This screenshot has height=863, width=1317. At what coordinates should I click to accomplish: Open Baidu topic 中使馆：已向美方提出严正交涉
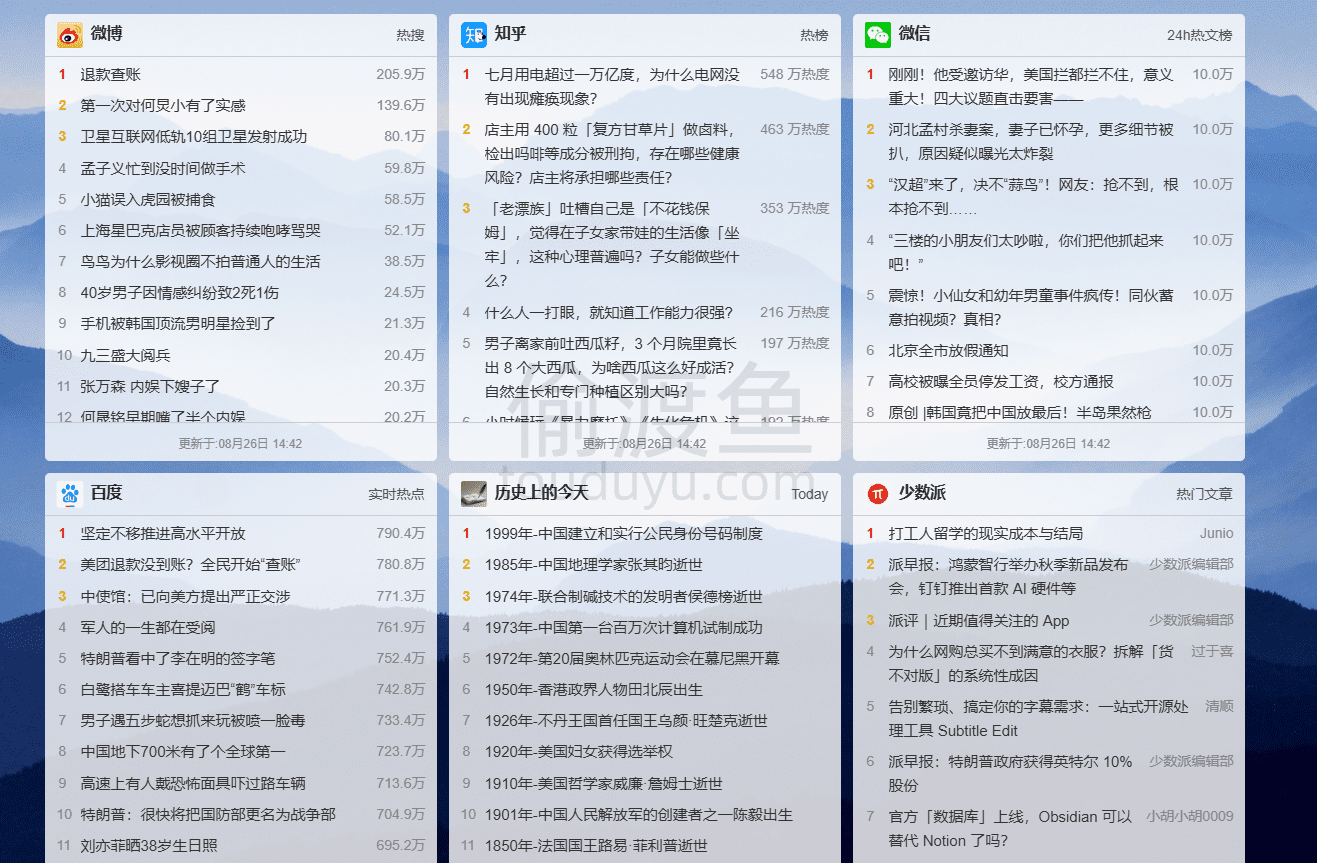[186, 596]
